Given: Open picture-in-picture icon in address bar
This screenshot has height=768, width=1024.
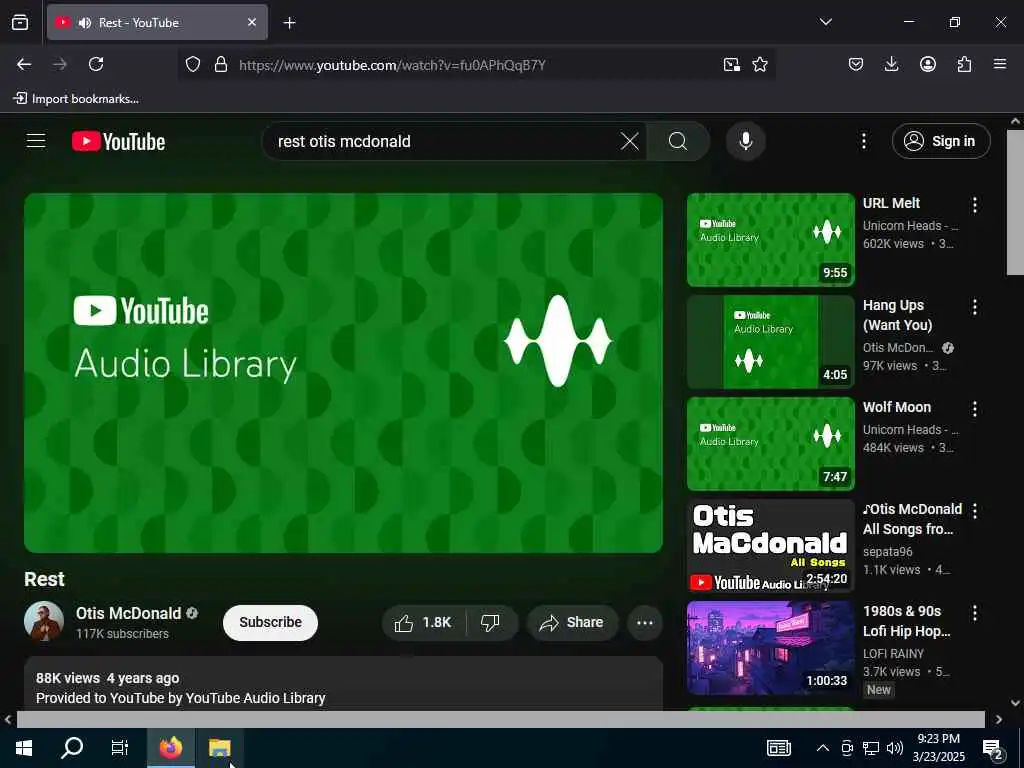Looking at the screenshot, I should [x=731, y=65].
